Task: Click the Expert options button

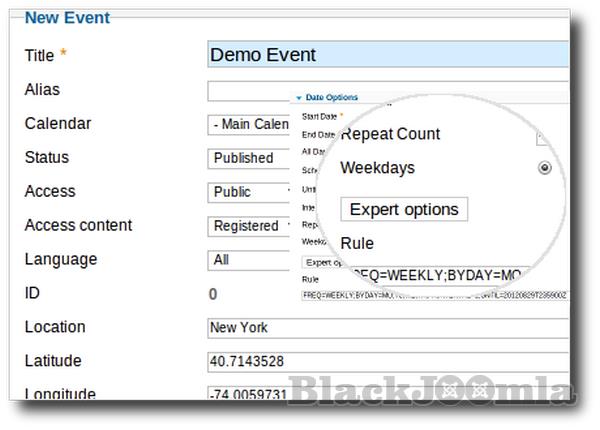Action: (404, 209)
